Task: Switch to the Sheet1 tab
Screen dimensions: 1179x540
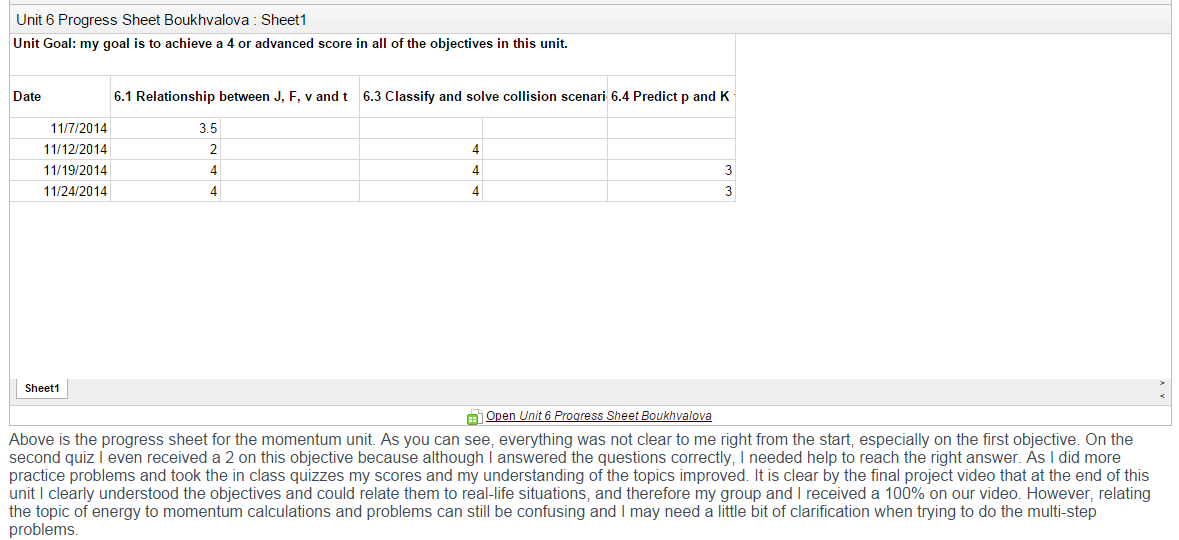Action: [41, 389]
